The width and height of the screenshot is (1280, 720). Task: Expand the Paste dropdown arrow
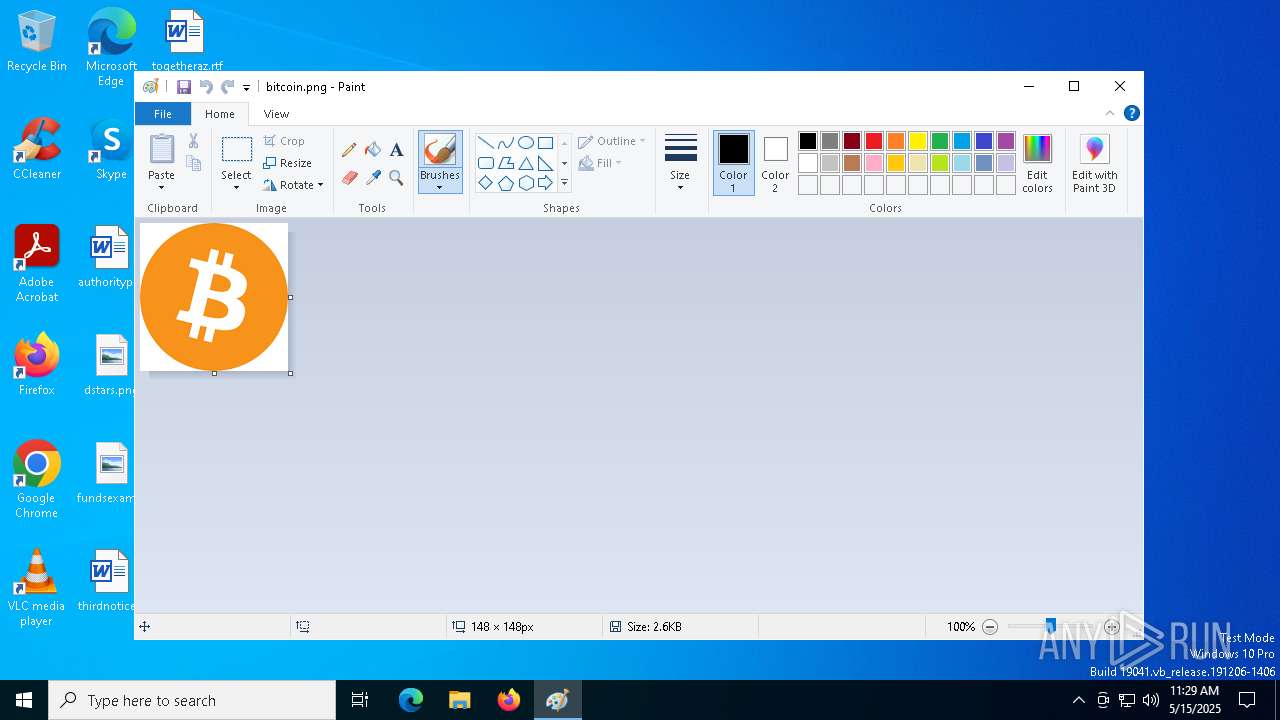(161, 187)
